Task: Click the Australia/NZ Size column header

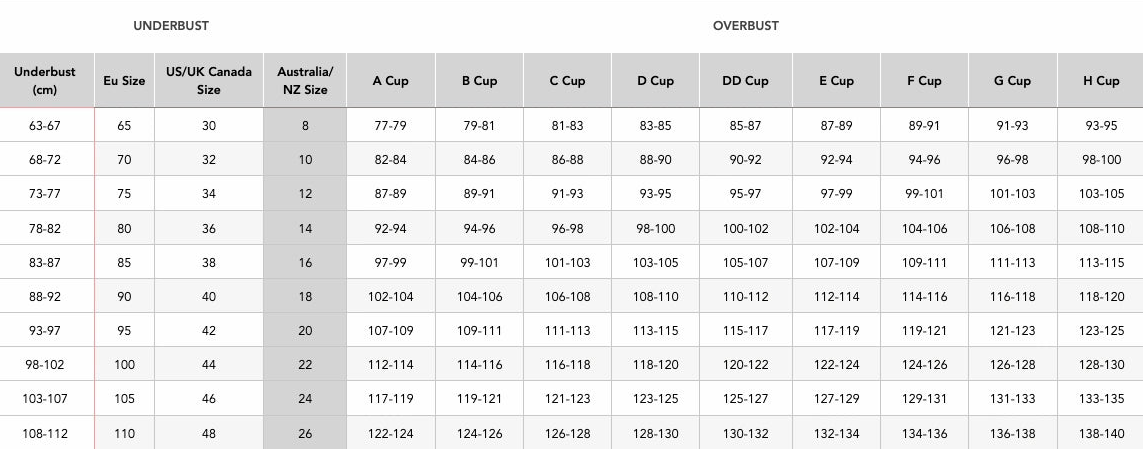Action: pos(305,81)
